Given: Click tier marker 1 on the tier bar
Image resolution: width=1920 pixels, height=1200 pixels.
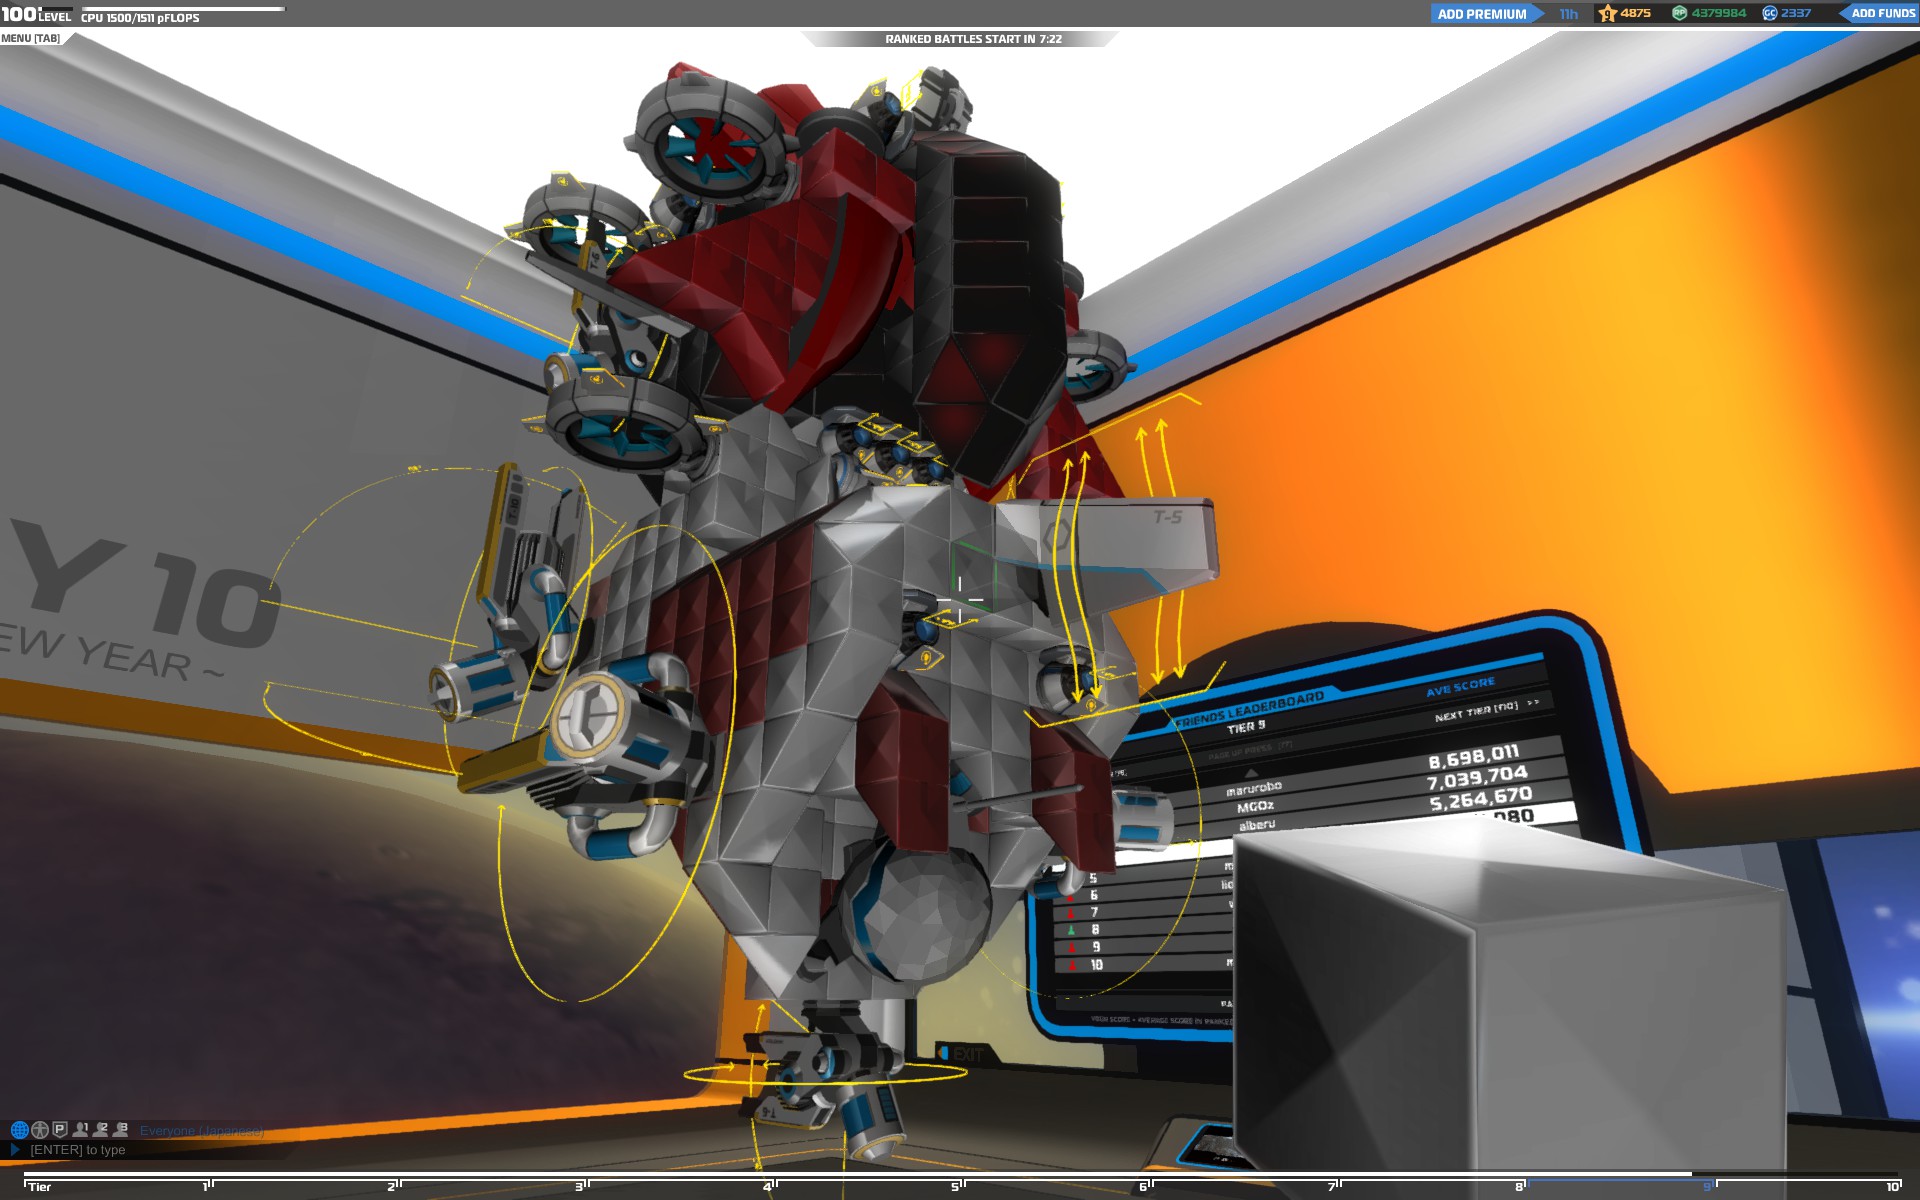Looking at the screenshot, I should [x=205, y=1187].
